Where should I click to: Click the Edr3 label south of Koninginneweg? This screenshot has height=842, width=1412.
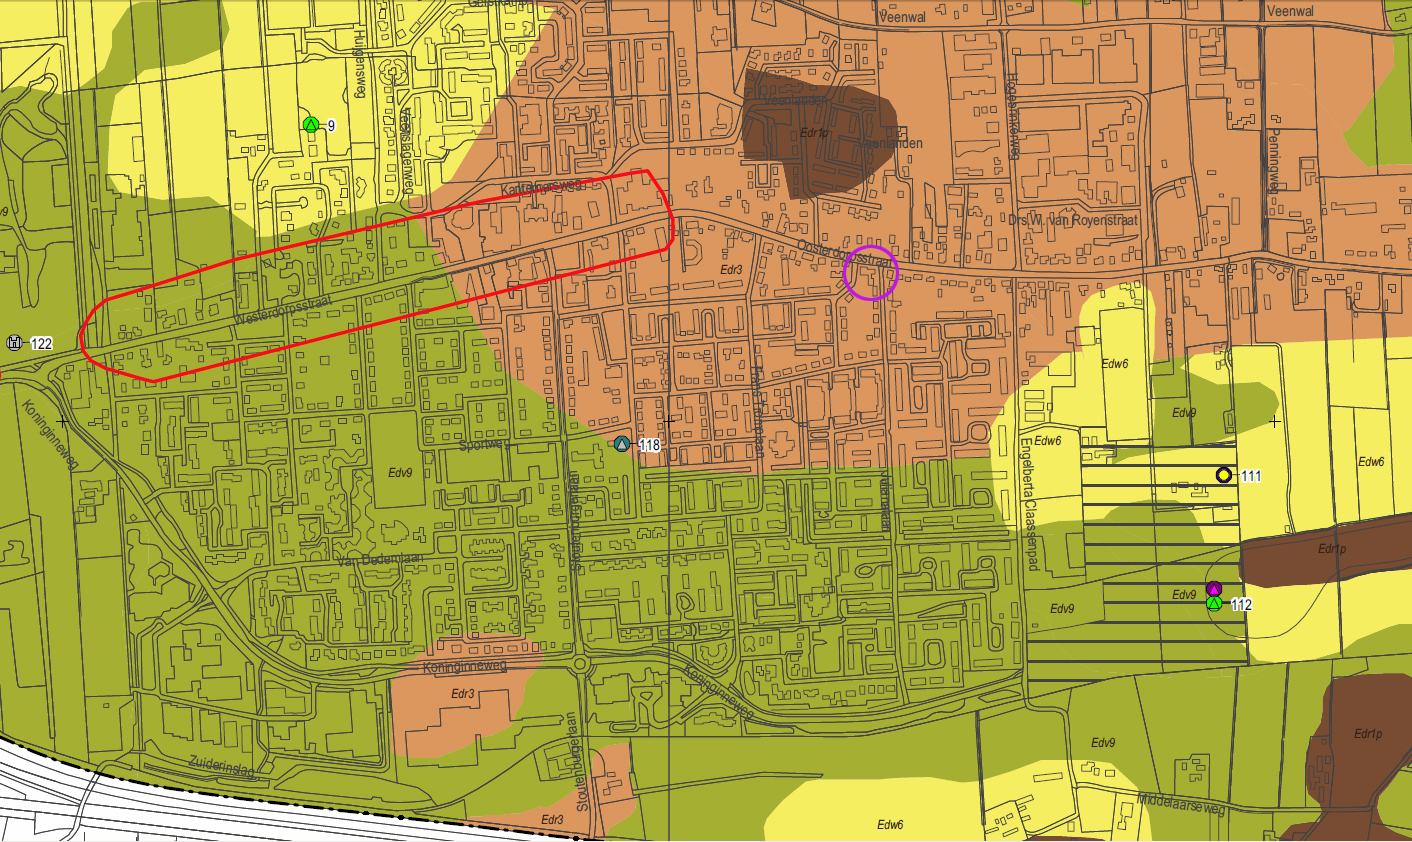pyautogui.click(x=462, y=693)
